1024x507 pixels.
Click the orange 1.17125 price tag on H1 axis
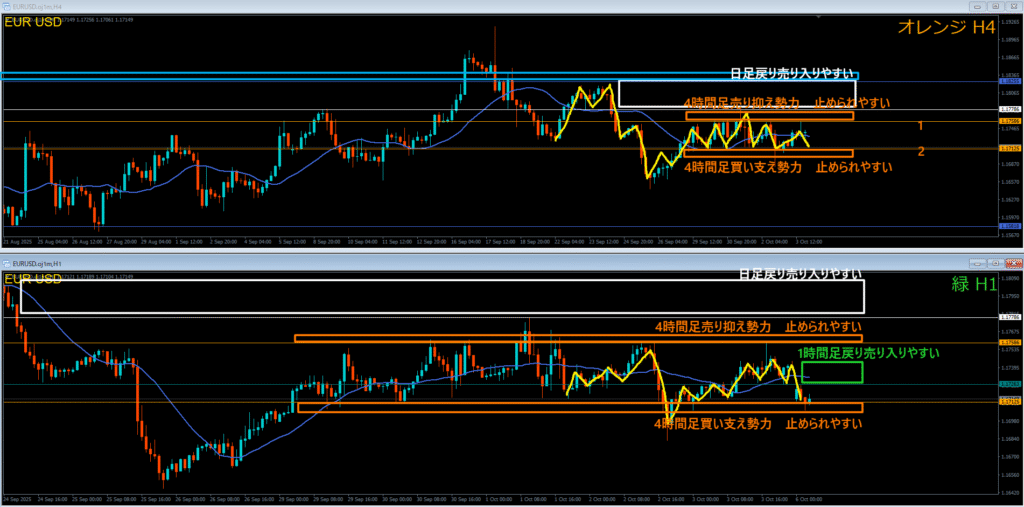1010,402
